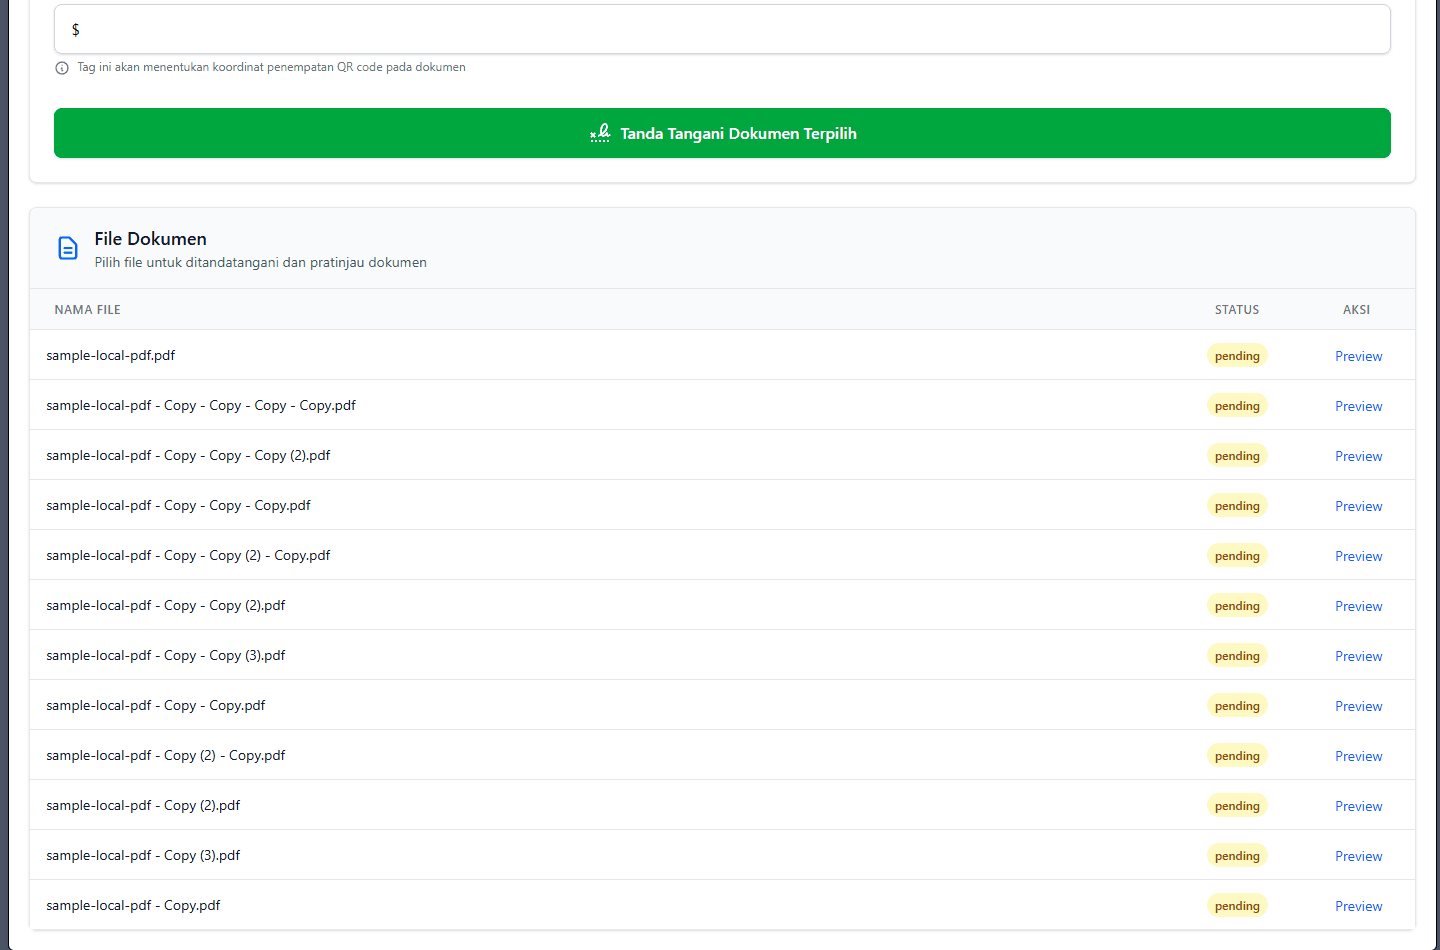
Task: Select file name sample-local-pdf - Copy.pdf
Action: pyautogui.click(x=133, y=905)
